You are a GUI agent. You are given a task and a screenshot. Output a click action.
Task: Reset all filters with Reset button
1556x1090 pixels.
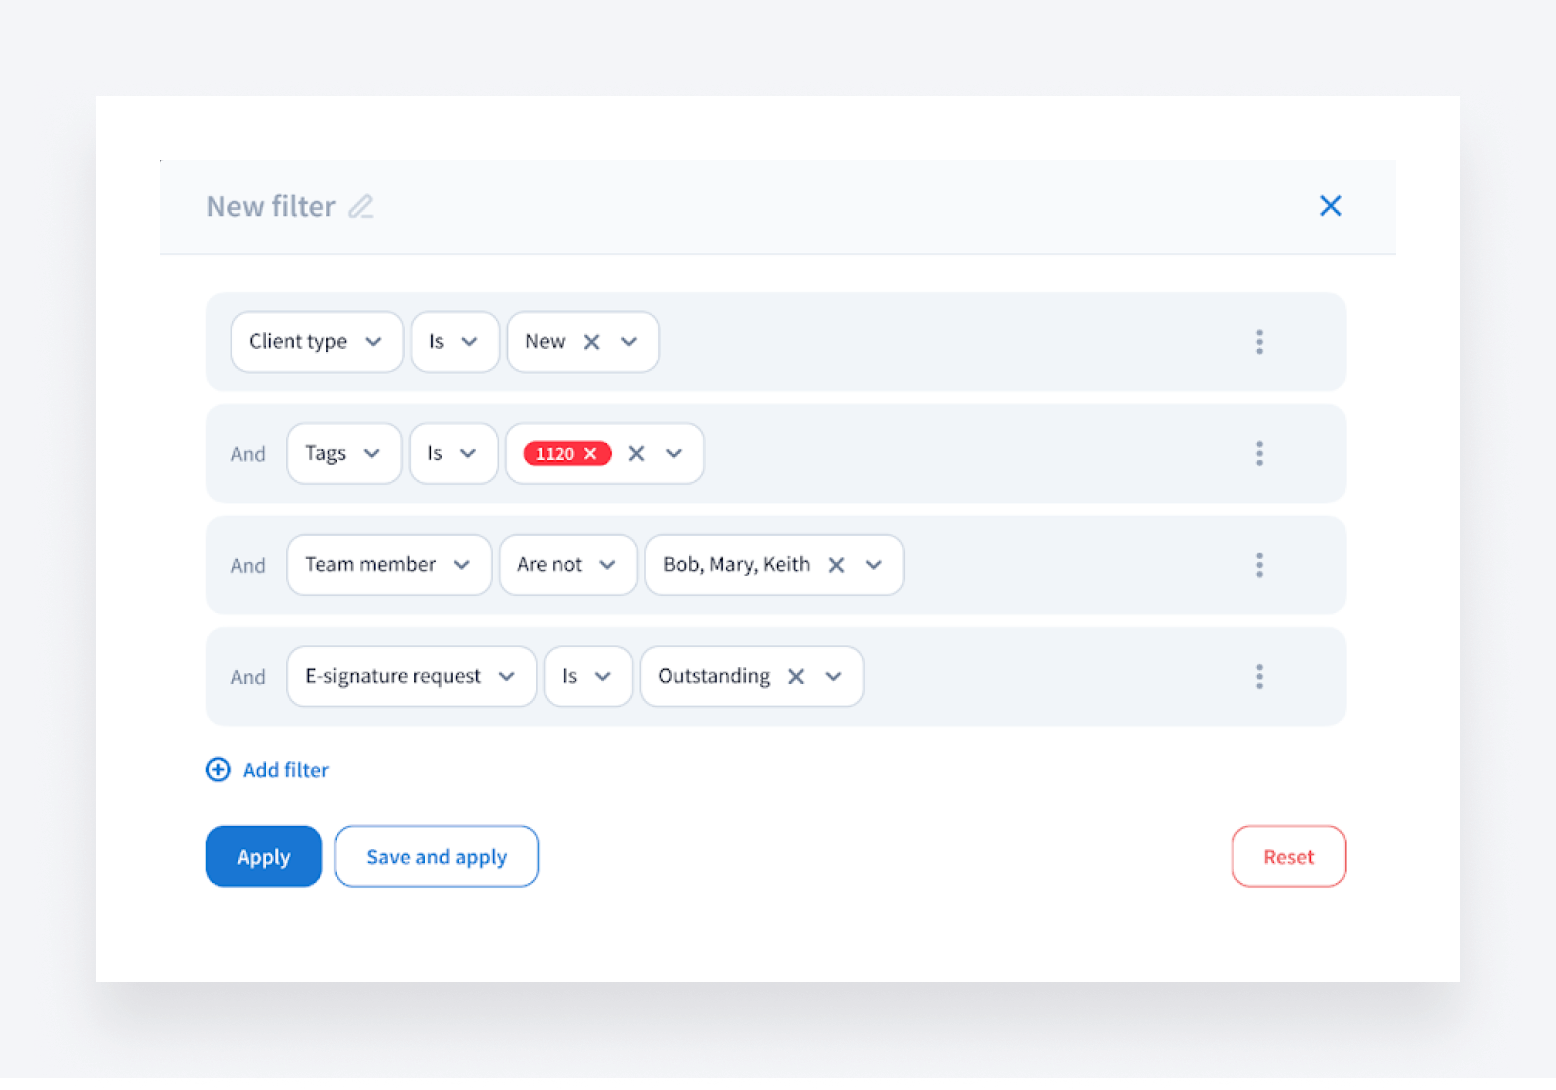pos(1288,857)
